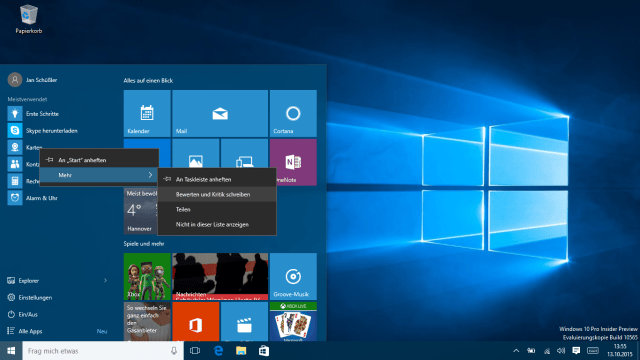Open the network tray icon

click(x=547, y=351)
